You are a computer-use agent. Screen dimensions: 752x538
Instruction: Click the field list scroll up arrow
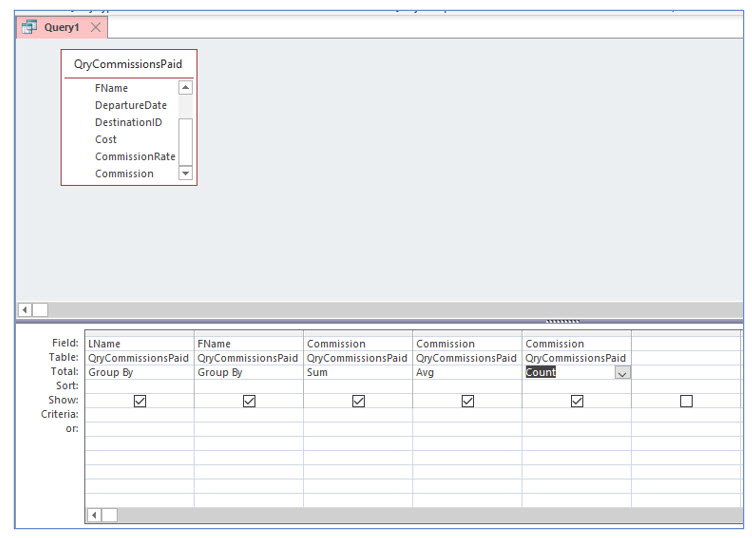point(186,88)
